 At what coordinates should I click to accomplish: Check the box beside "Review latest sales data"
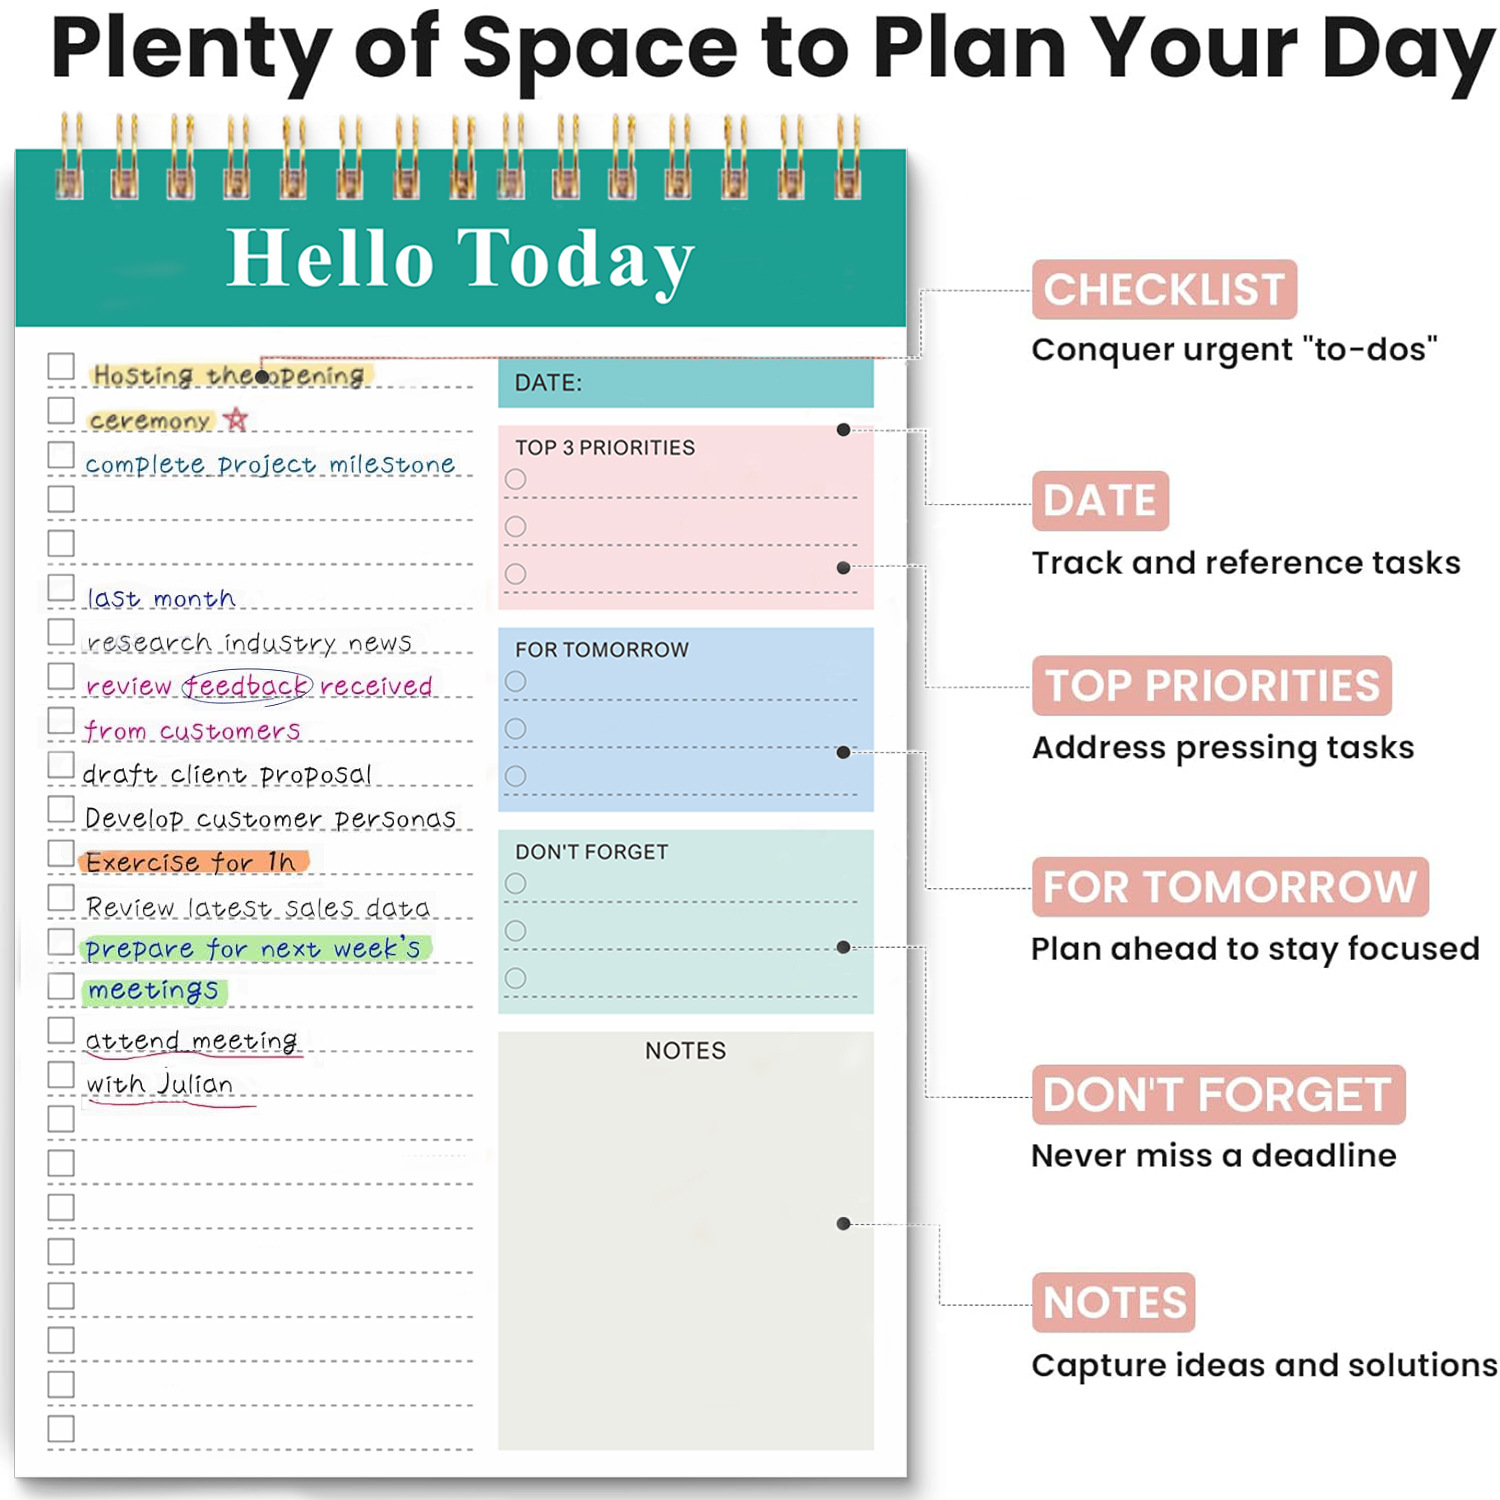tap(61, 898)
